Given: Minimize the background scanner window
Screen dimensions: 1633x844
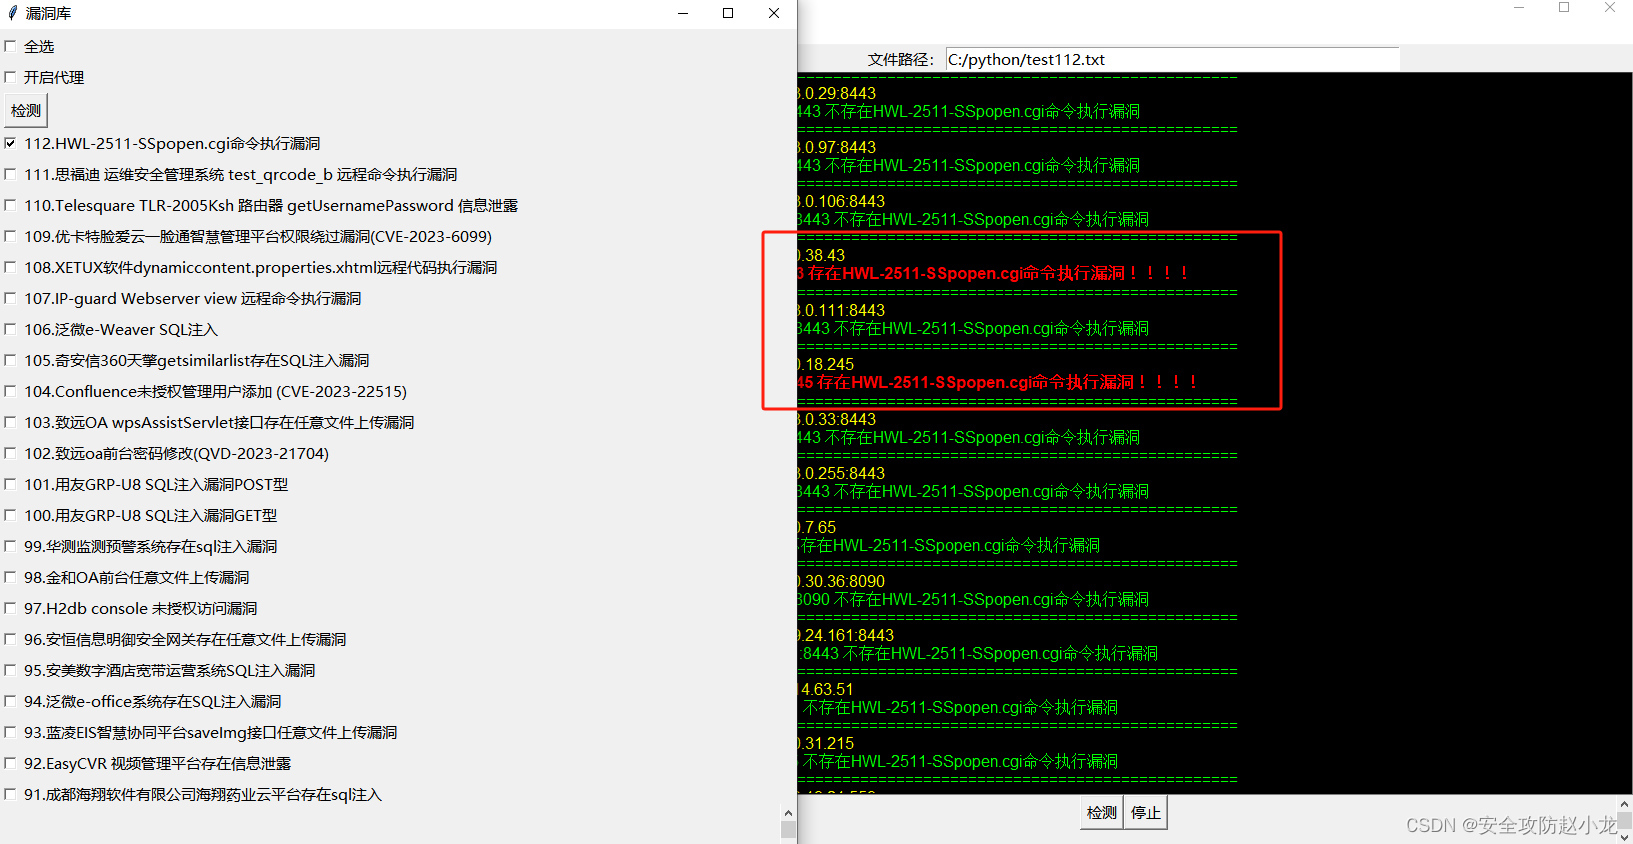Looking at the screenshot, I should (x=1519, y=7).
